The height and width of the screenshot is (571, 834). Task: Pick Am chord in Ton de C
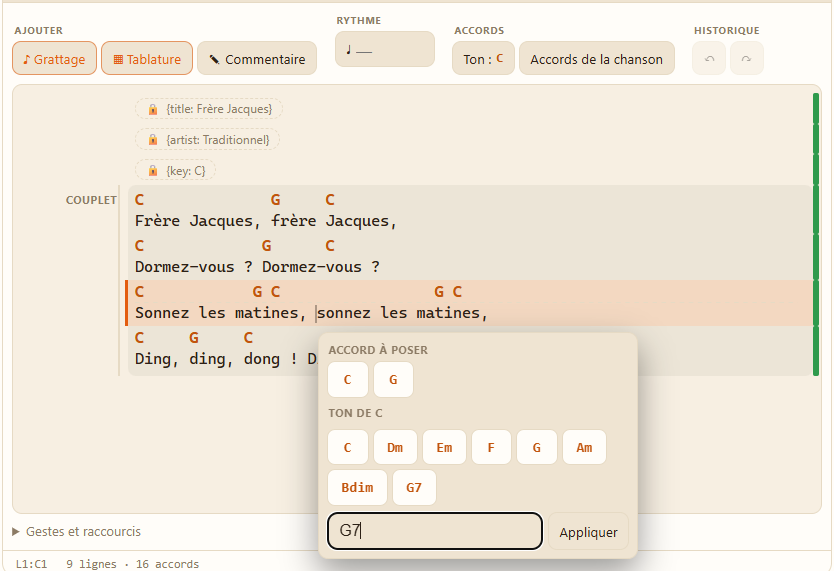click(x=585, y=447)
